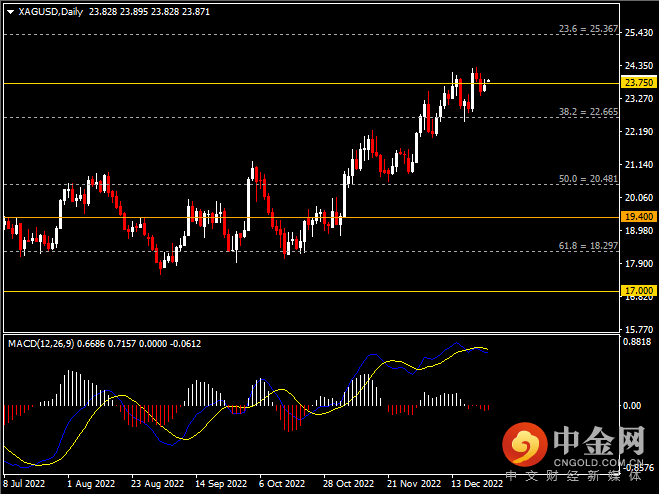Click the 0.8818 MACD scale value

(637, 342)
